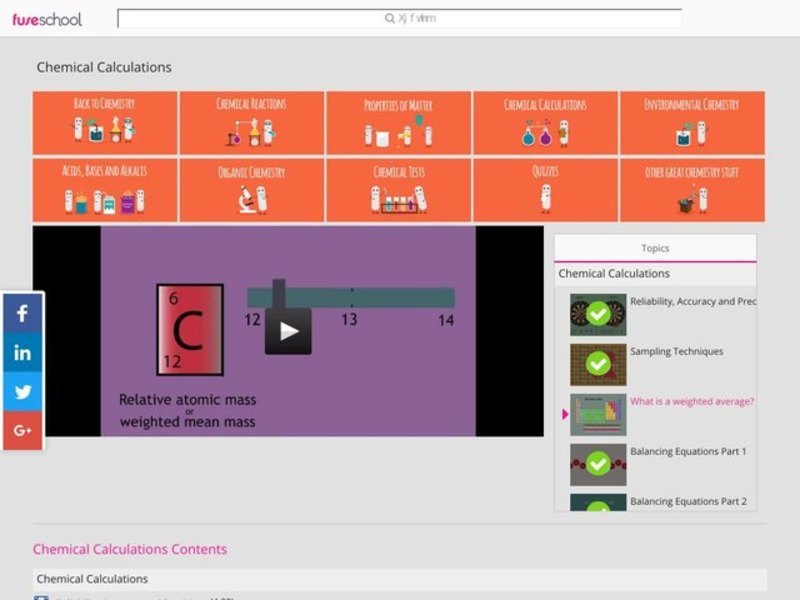Select Chemical Tests tile
800x600 pixels.
pyautogui.click(x=398, y=190)
